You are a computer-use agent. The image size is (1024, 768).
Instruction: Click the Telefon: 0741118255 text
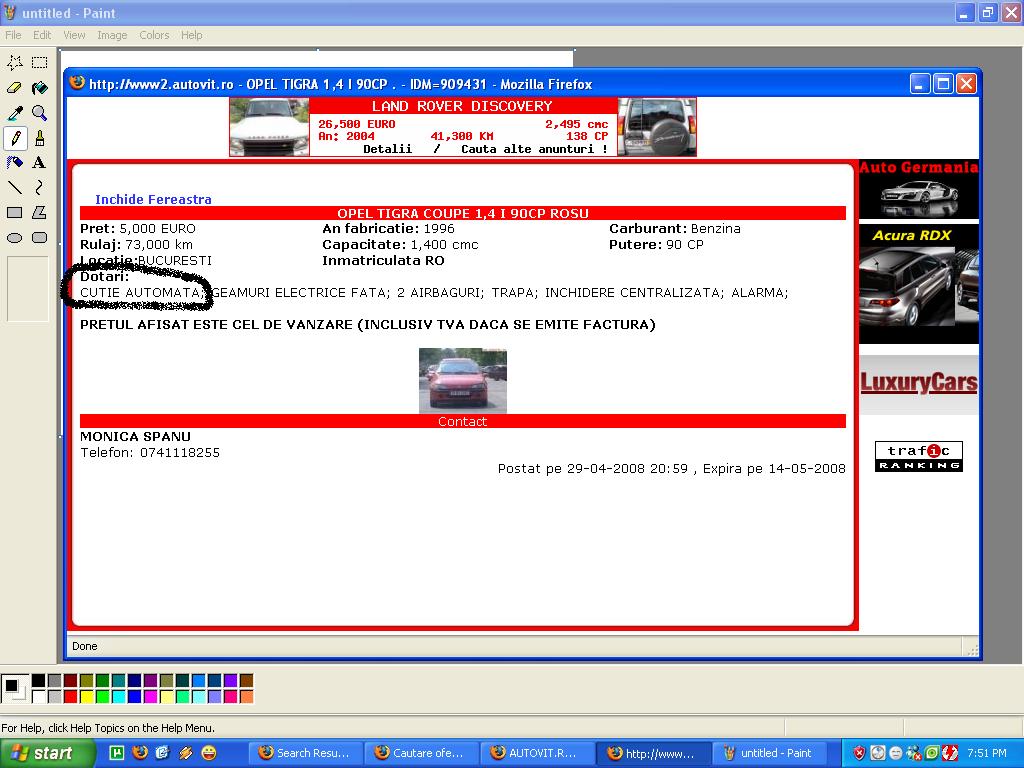pyautogui.click(x=150, y=453)
